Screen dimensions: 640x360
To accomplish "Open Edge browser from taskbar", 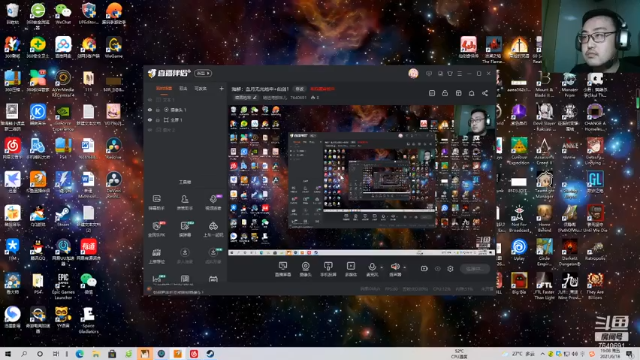I will (80, 354).
